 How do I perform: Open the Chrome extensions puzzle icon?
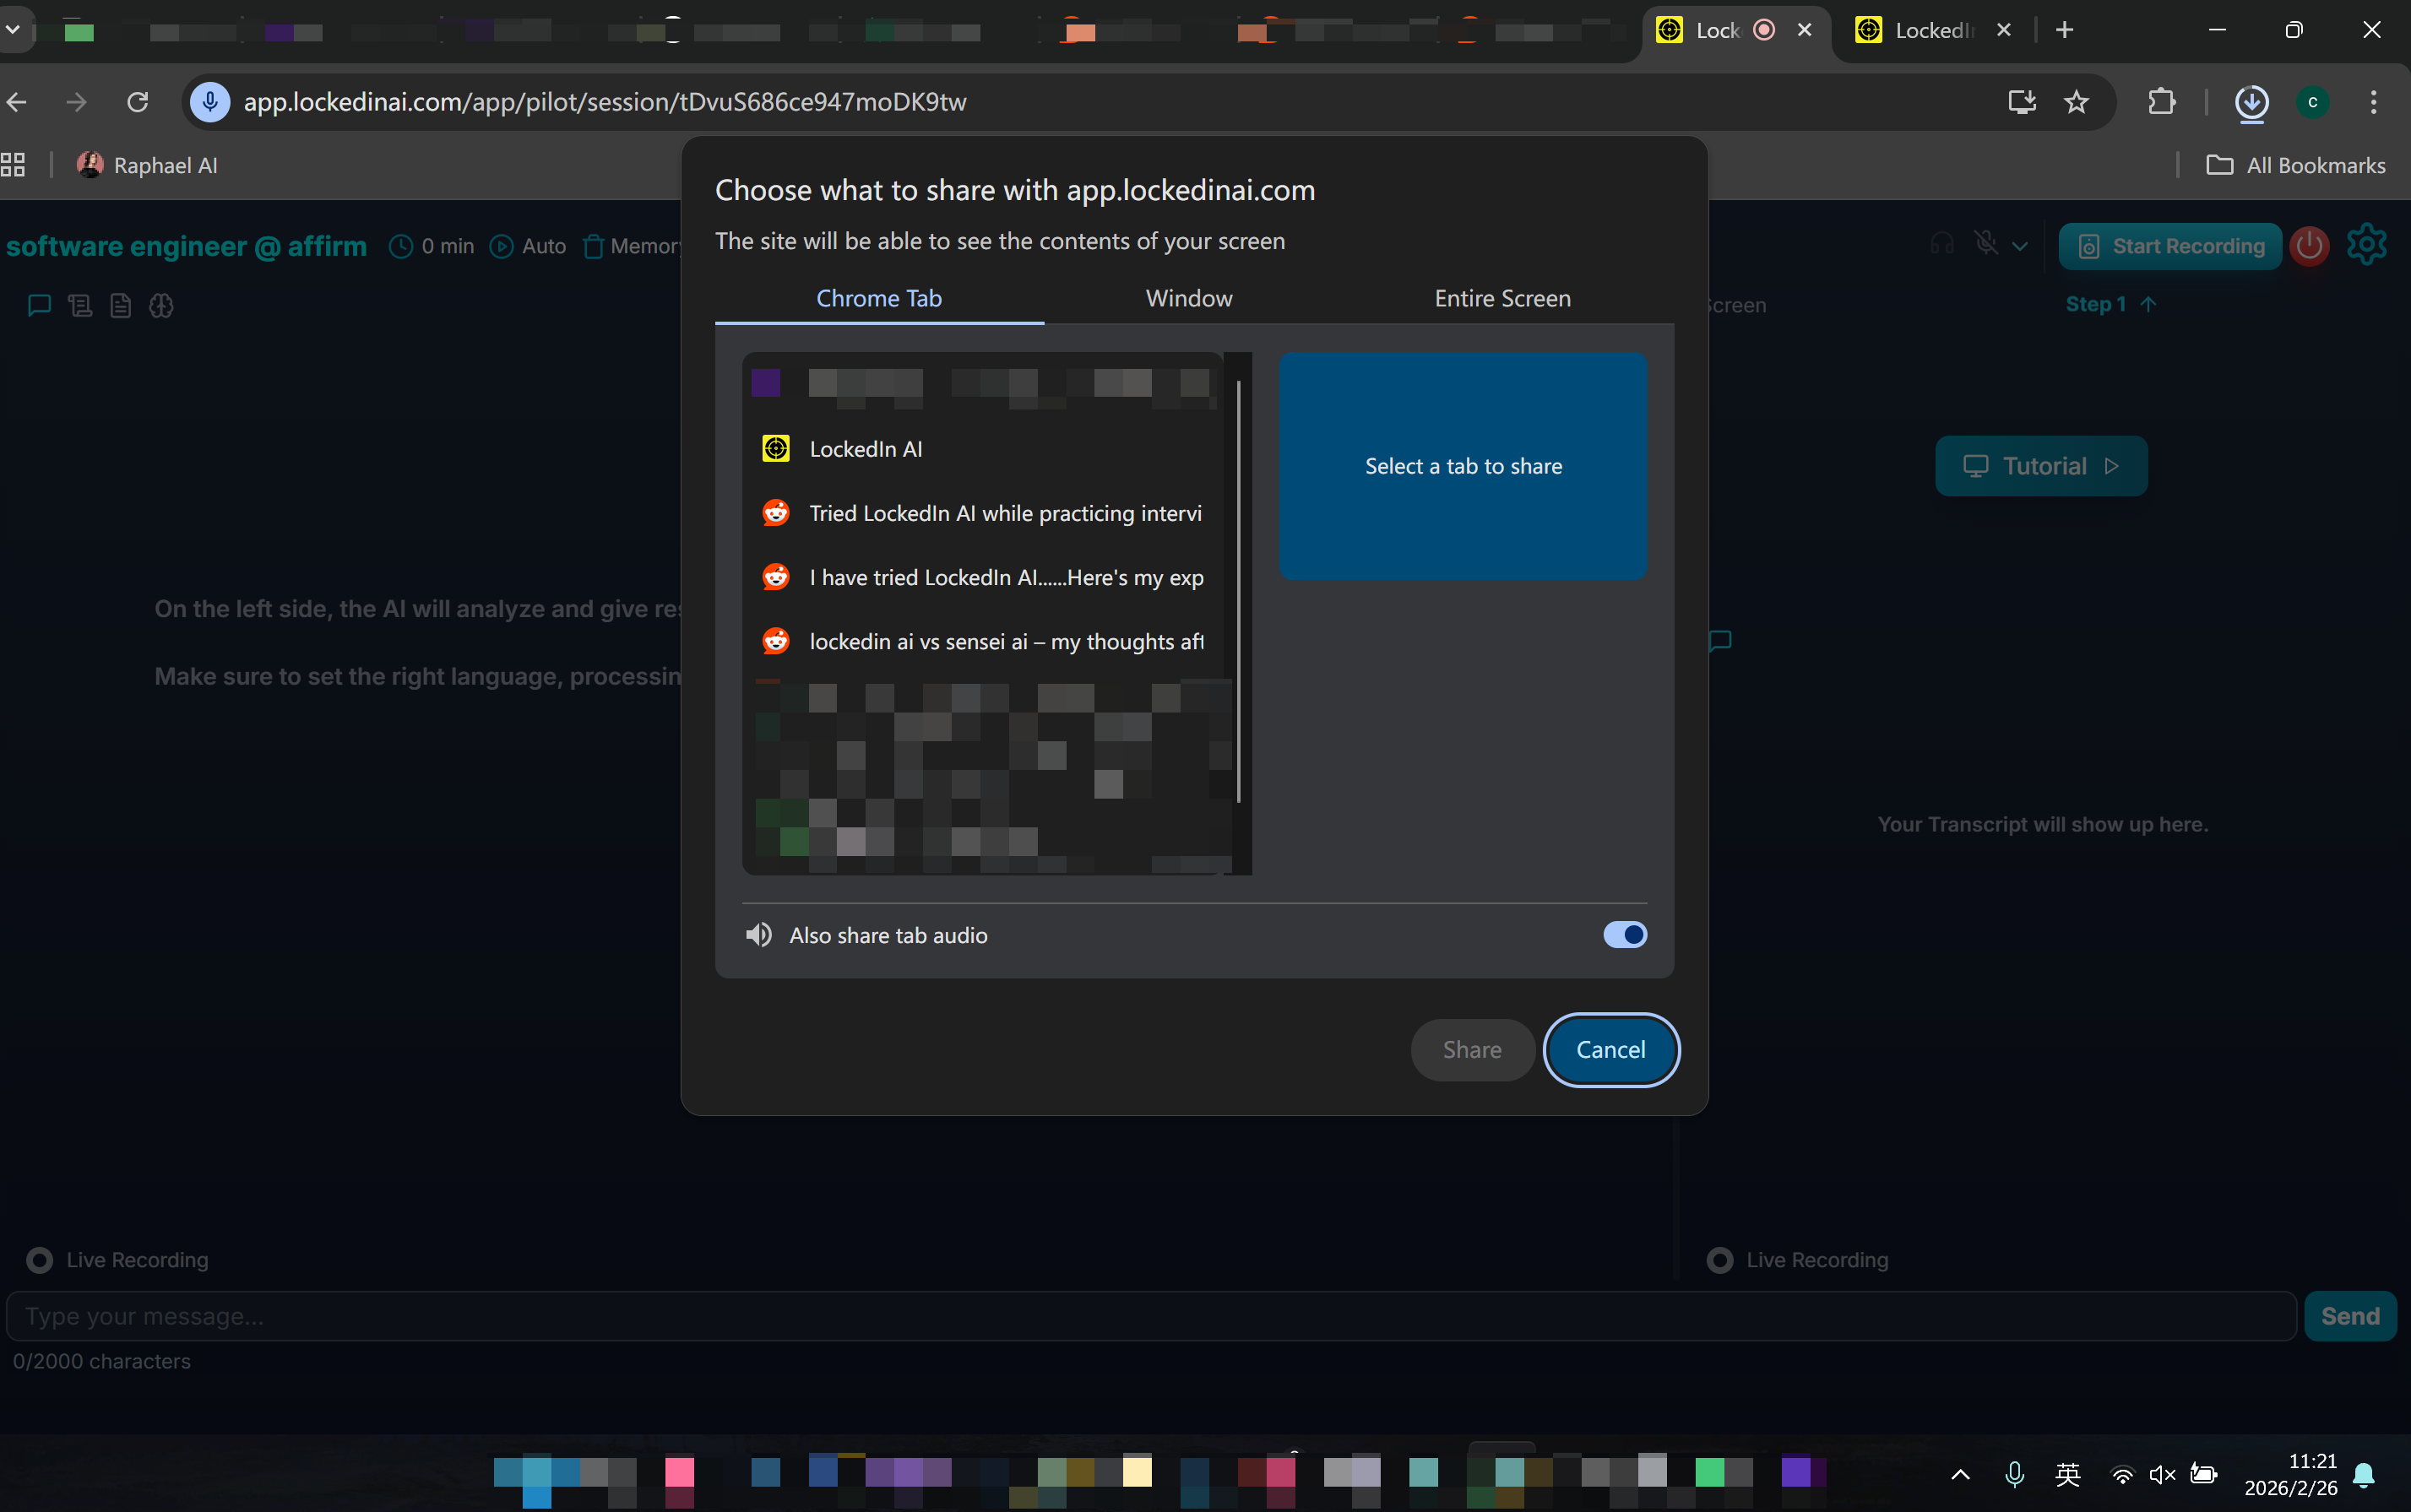coord(2161,102)
